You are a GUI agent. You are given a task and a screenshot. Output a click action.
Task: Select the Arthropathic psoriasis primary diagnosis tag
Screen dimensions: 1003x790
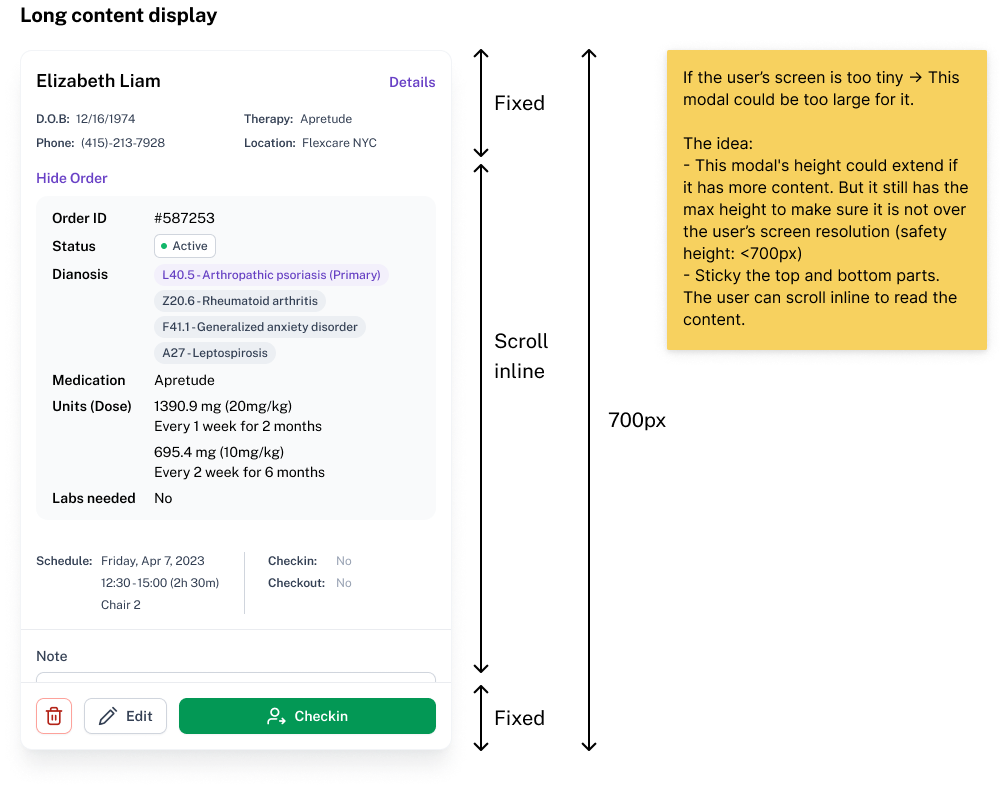point(271,275)
